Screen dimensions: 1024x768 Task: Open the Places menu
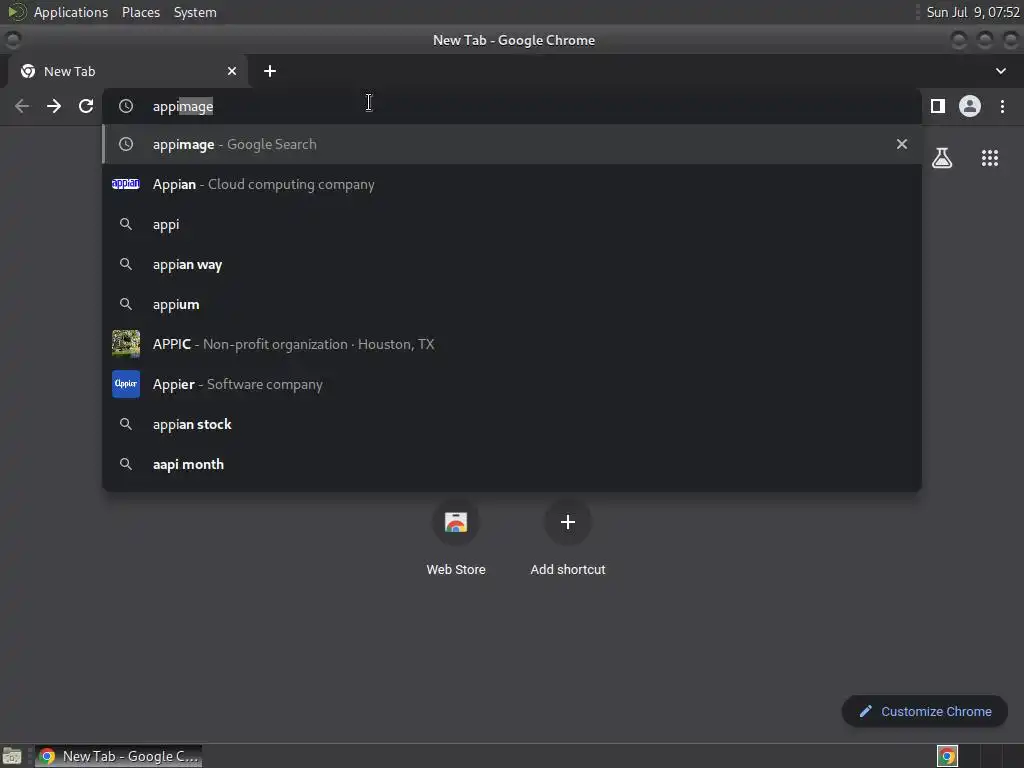tap(141, 12)
